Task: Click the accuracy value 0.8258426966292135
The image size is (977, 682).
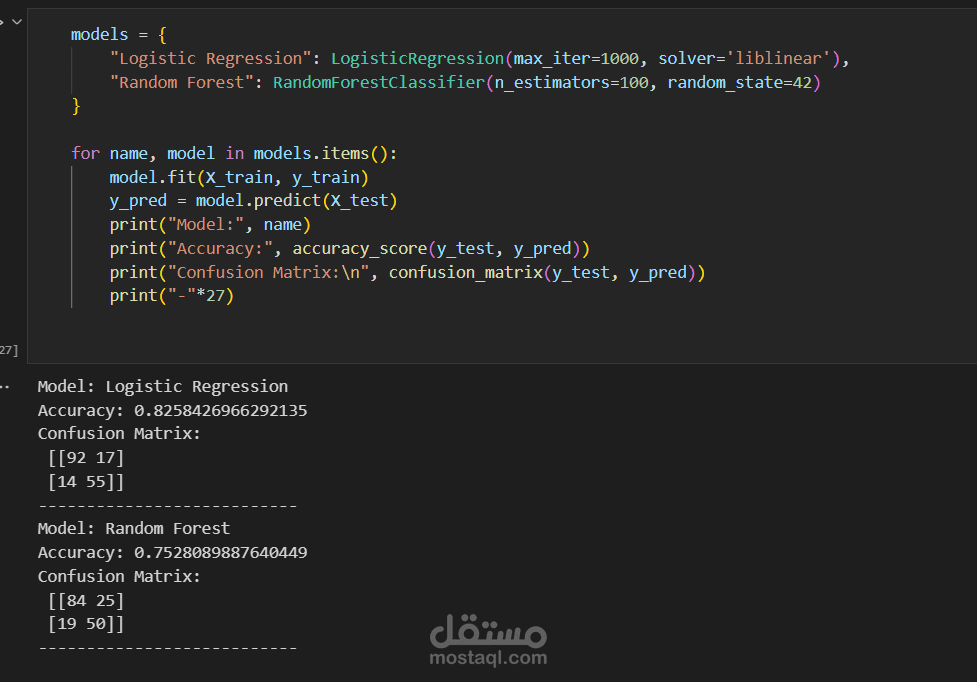Action: point(221,410)
